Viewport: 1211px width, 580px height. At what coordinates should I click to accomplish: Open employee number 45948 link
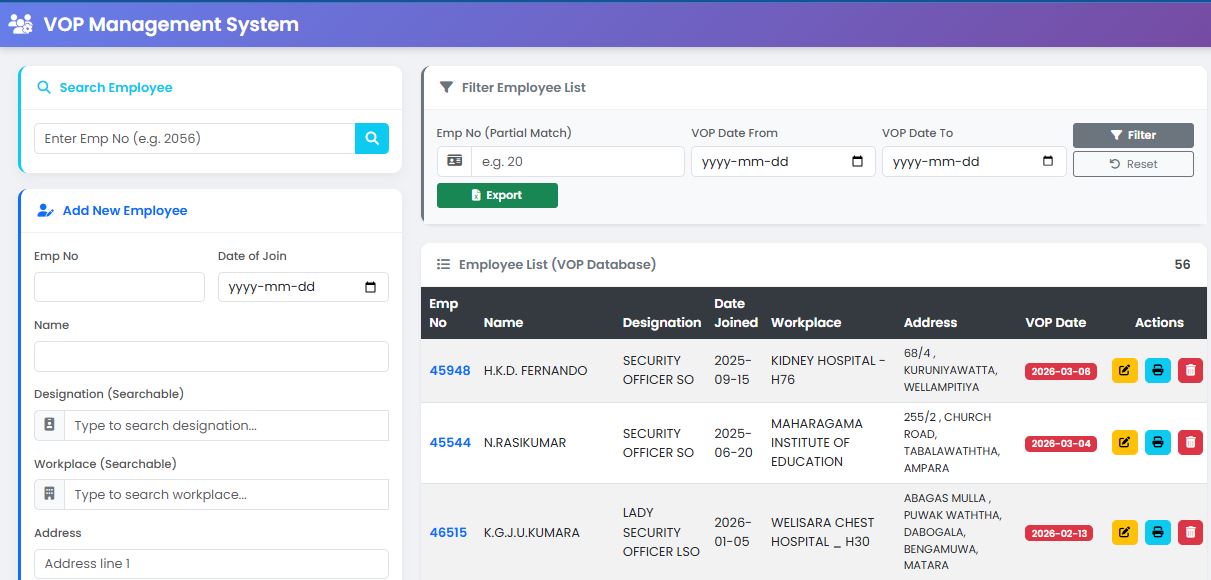(x=450, y=371)
